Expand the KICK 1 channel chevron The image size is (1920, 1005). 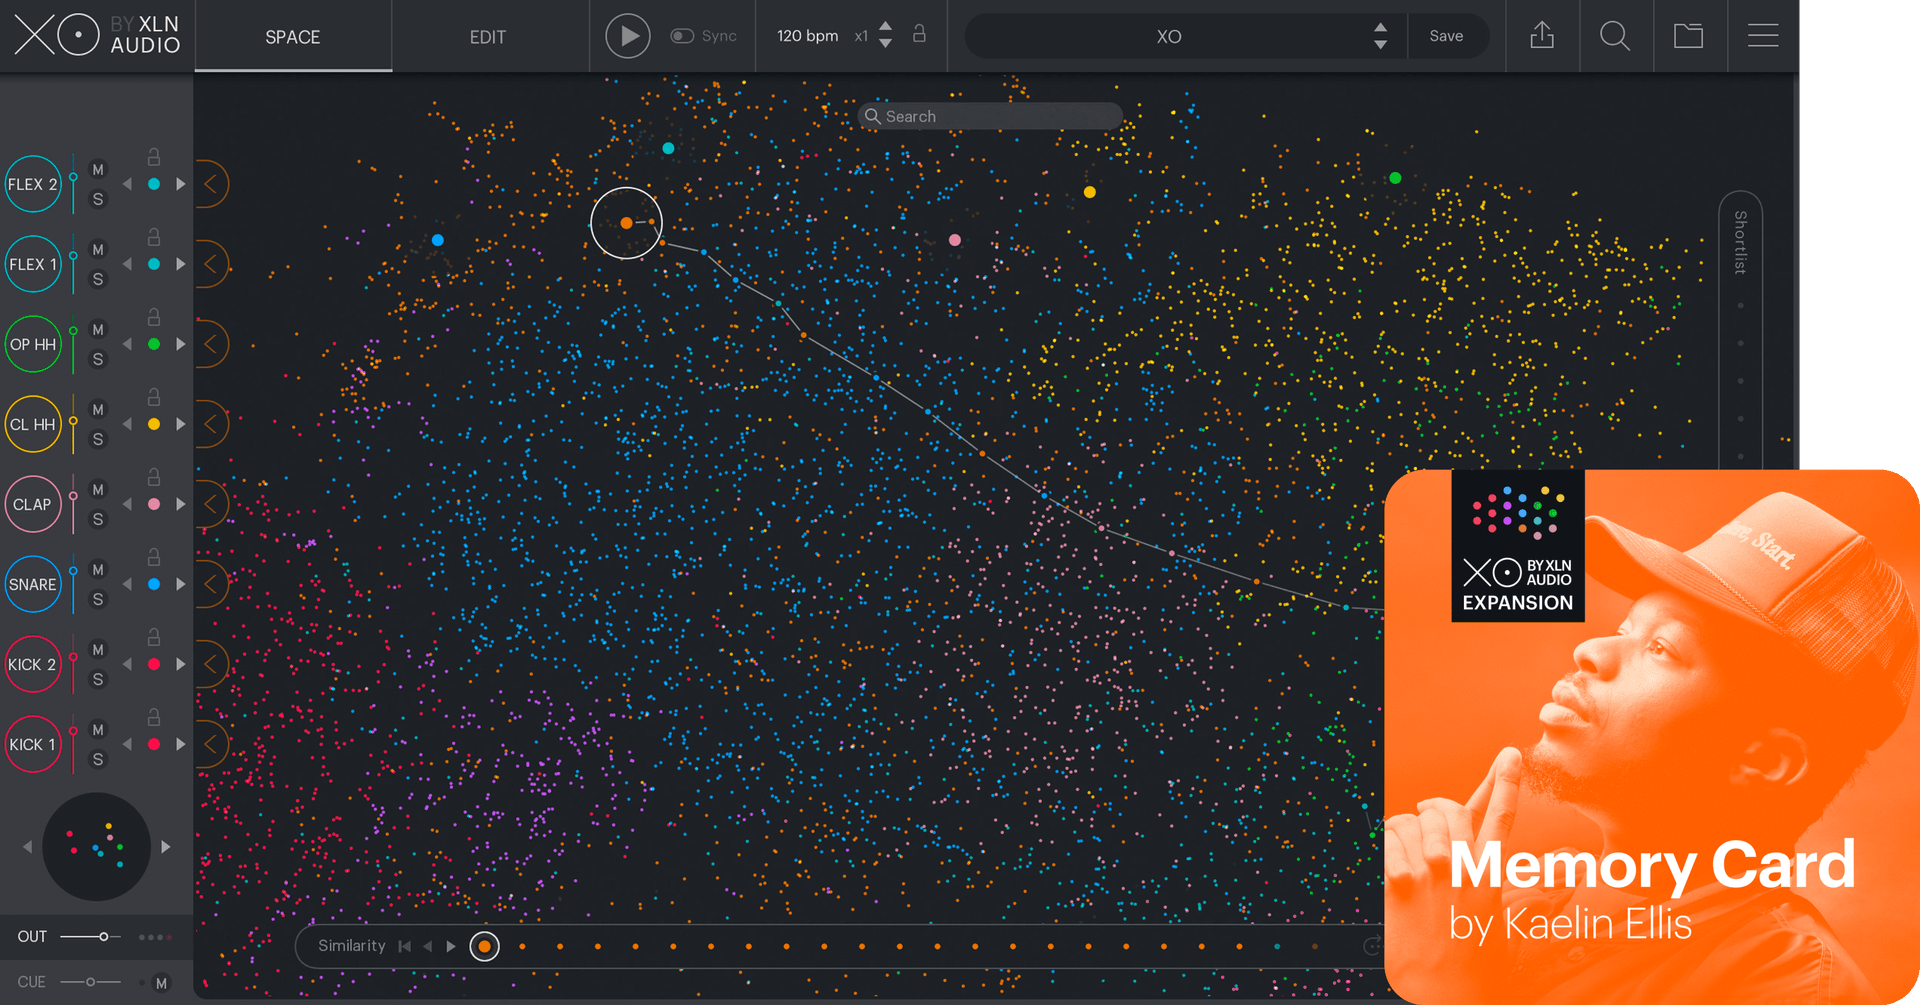click(211, 744)
